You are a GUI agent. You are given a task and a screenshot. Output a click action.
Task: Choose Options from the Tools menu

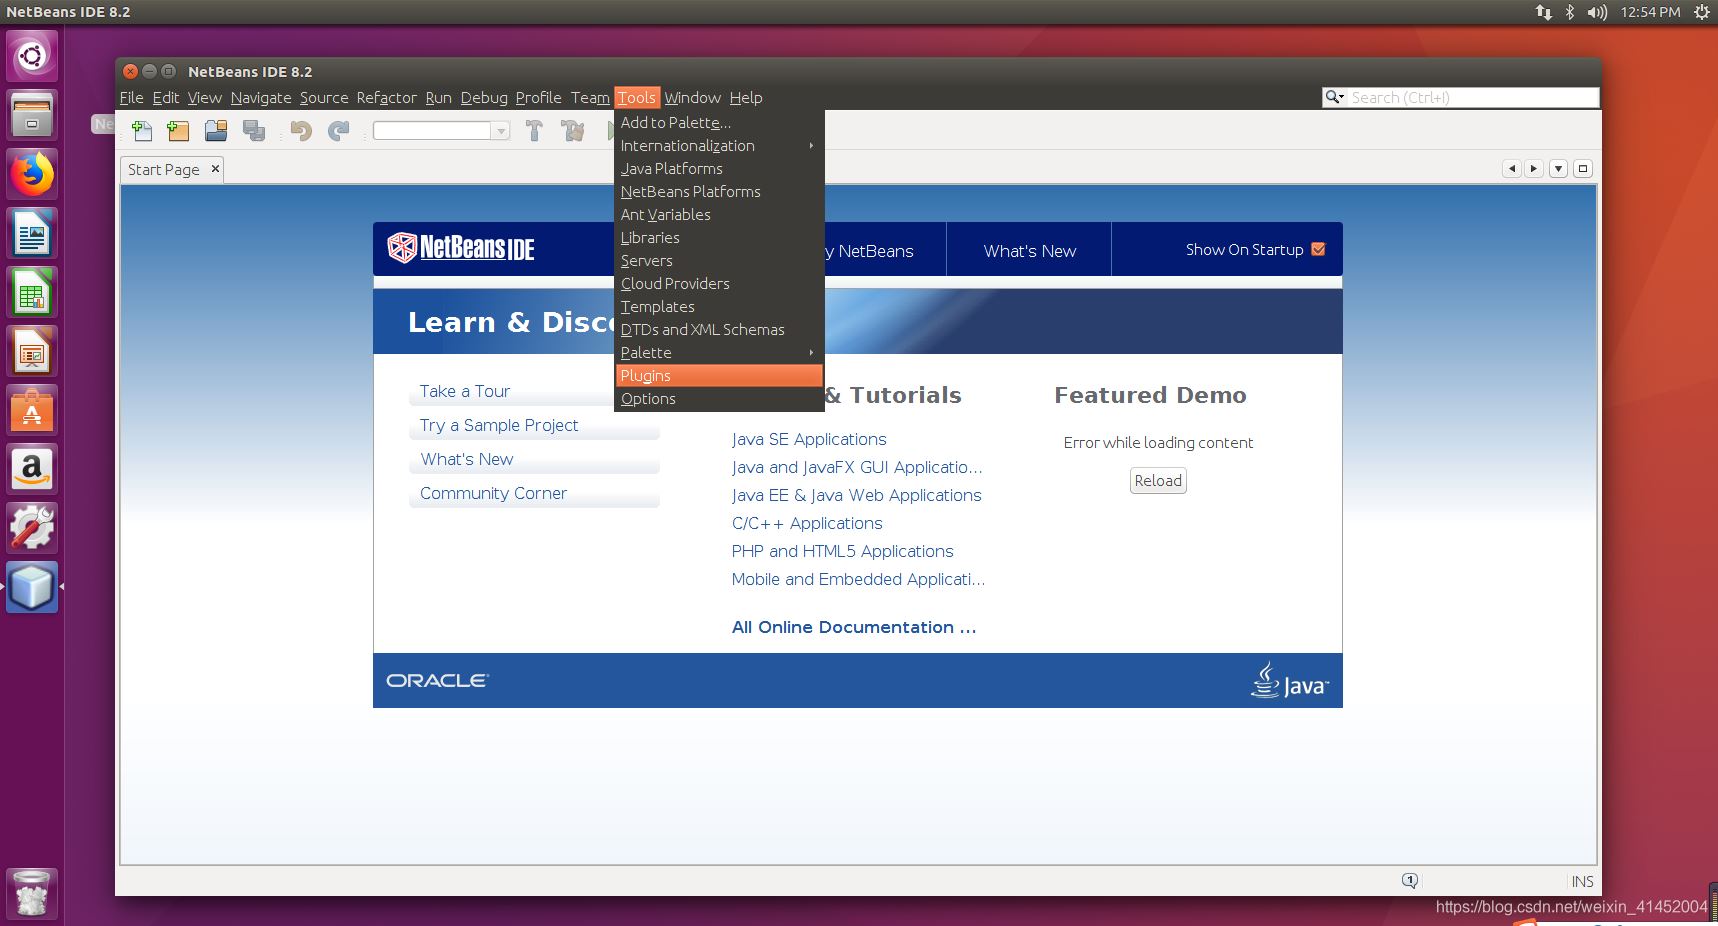point(648,399)
